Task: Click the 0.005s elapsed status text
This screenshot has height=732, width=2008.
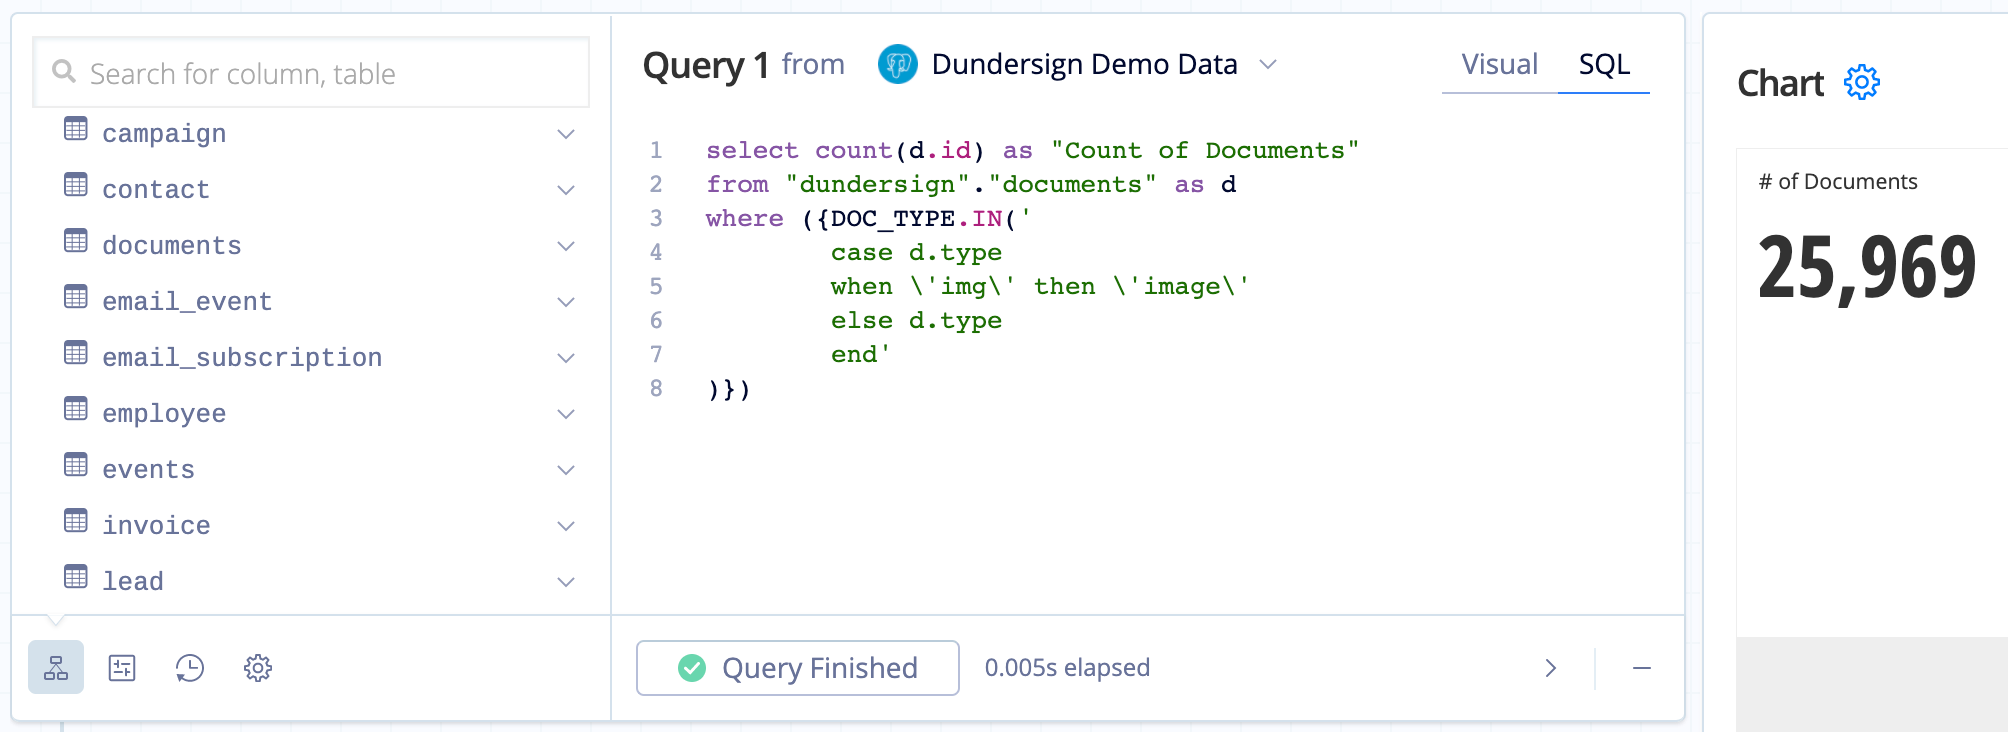Action: pyautogui.click(x=1067, y=668)
